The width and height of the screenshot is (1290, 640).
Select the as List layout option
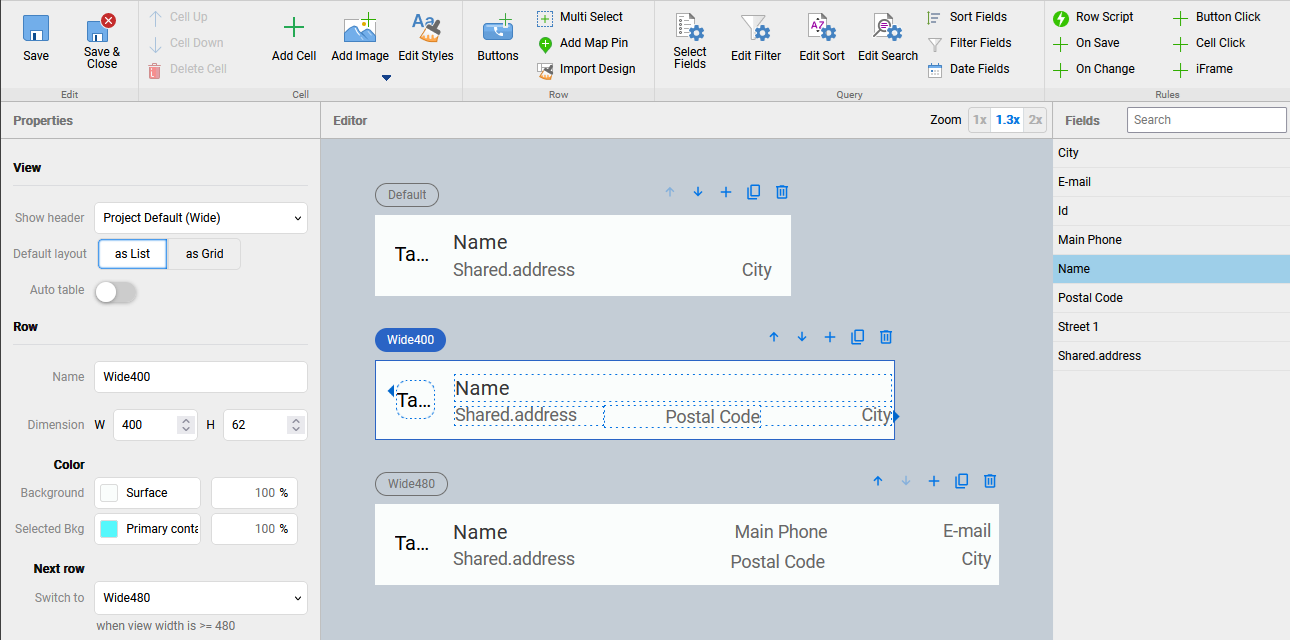tap(132, 254)
